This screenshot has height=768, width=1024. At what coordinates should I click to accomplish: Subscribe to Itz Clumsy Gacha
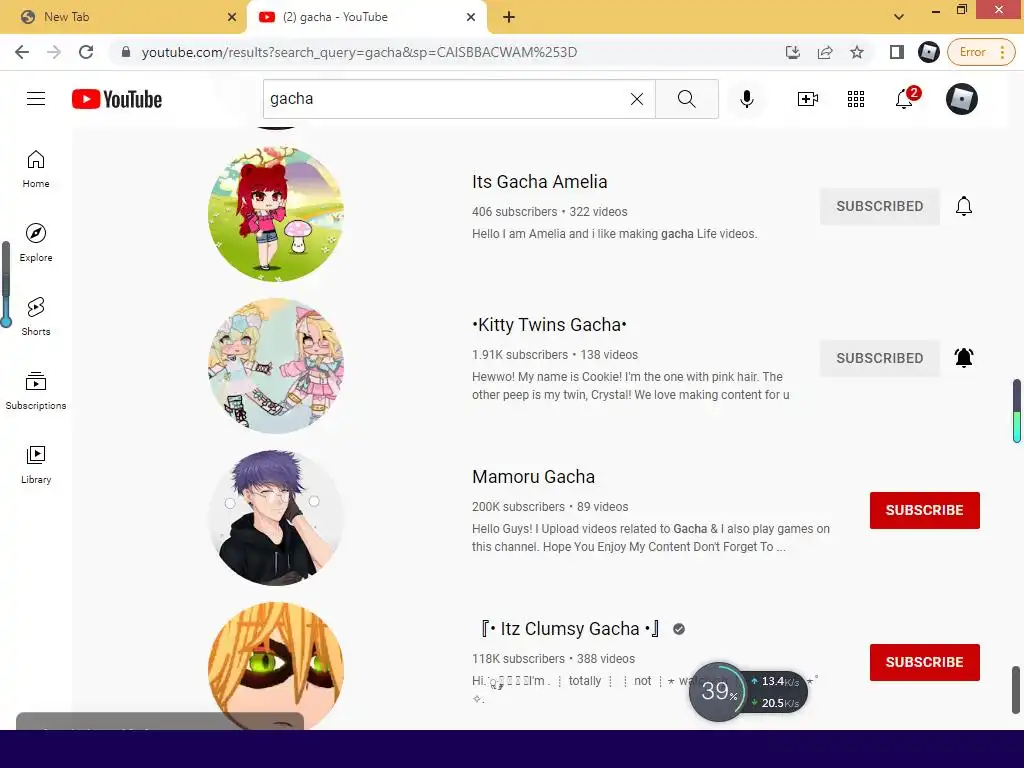pos(924,662)
